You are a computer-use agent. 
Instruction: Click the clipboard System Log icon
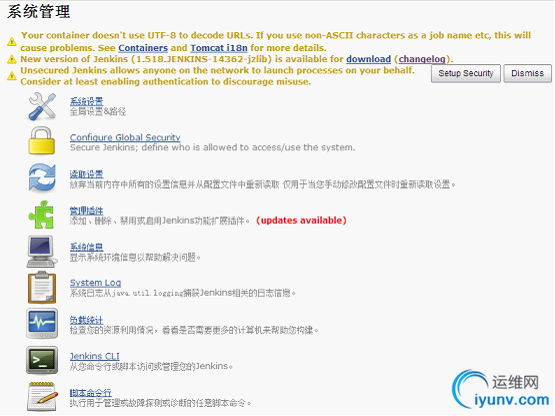click(x=42, y=287)
